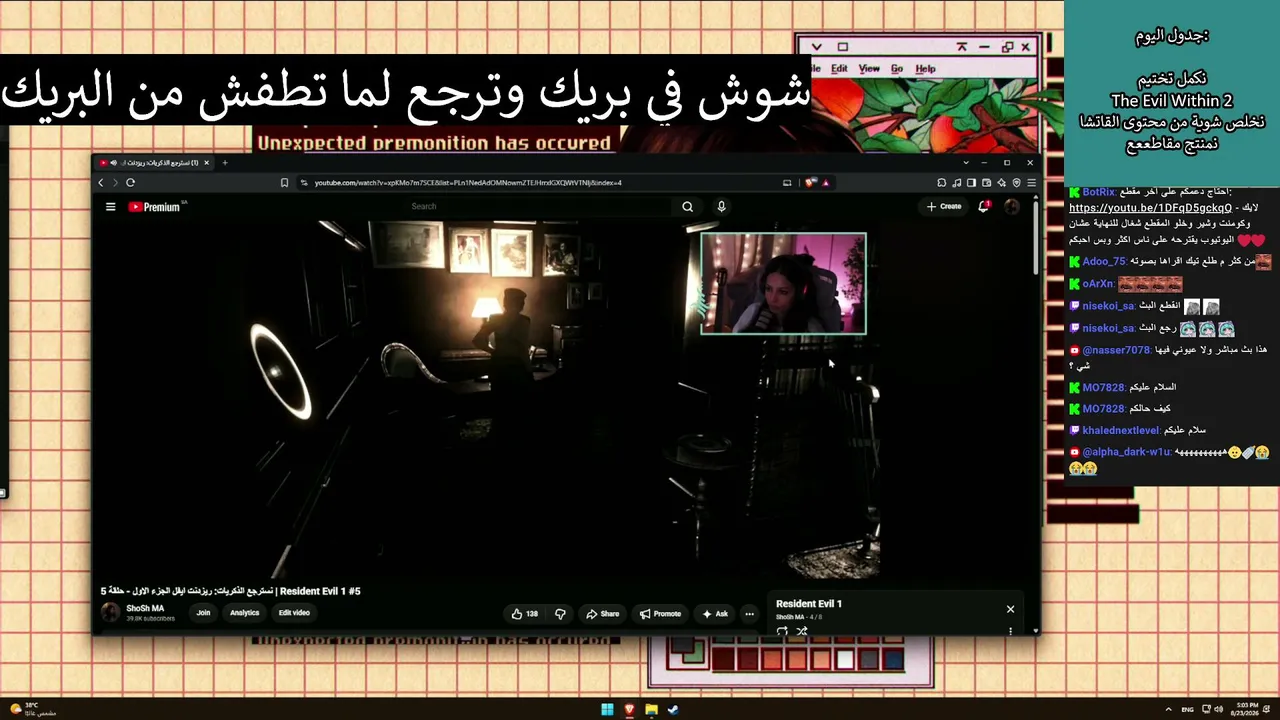Select chat username "@nasser7078"
This screenshot has height=720, width=1280.
click(x=1116, y=350)
